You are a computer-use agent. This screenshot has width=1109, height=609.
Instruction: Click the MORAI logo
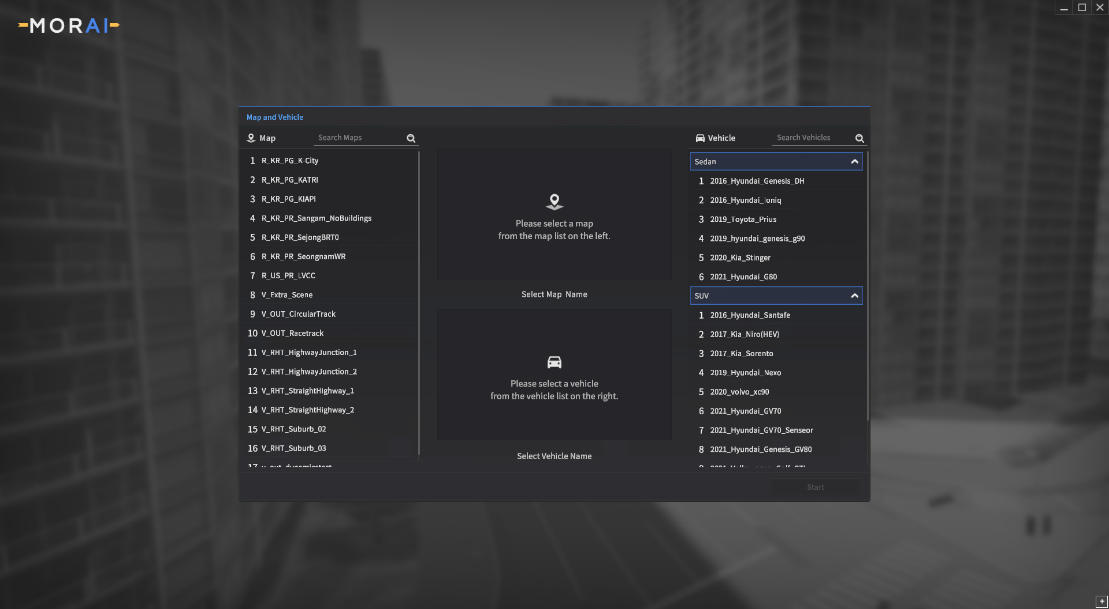(x=68, y=25)
